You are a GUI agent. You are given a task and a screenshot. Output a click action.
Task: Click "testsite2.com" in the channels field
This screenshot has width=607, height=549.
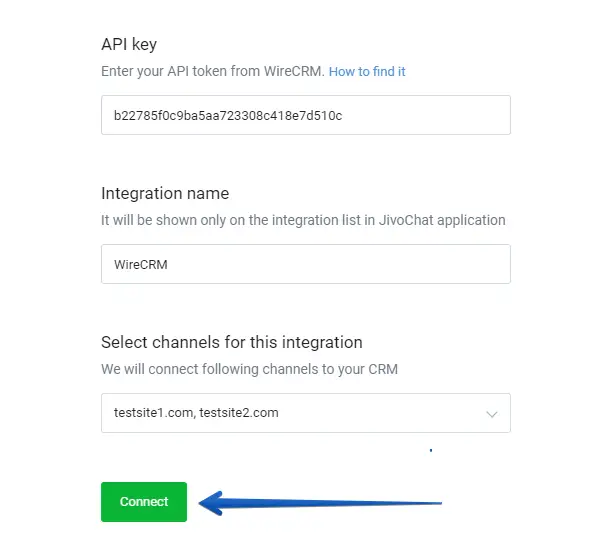(239, 413)
